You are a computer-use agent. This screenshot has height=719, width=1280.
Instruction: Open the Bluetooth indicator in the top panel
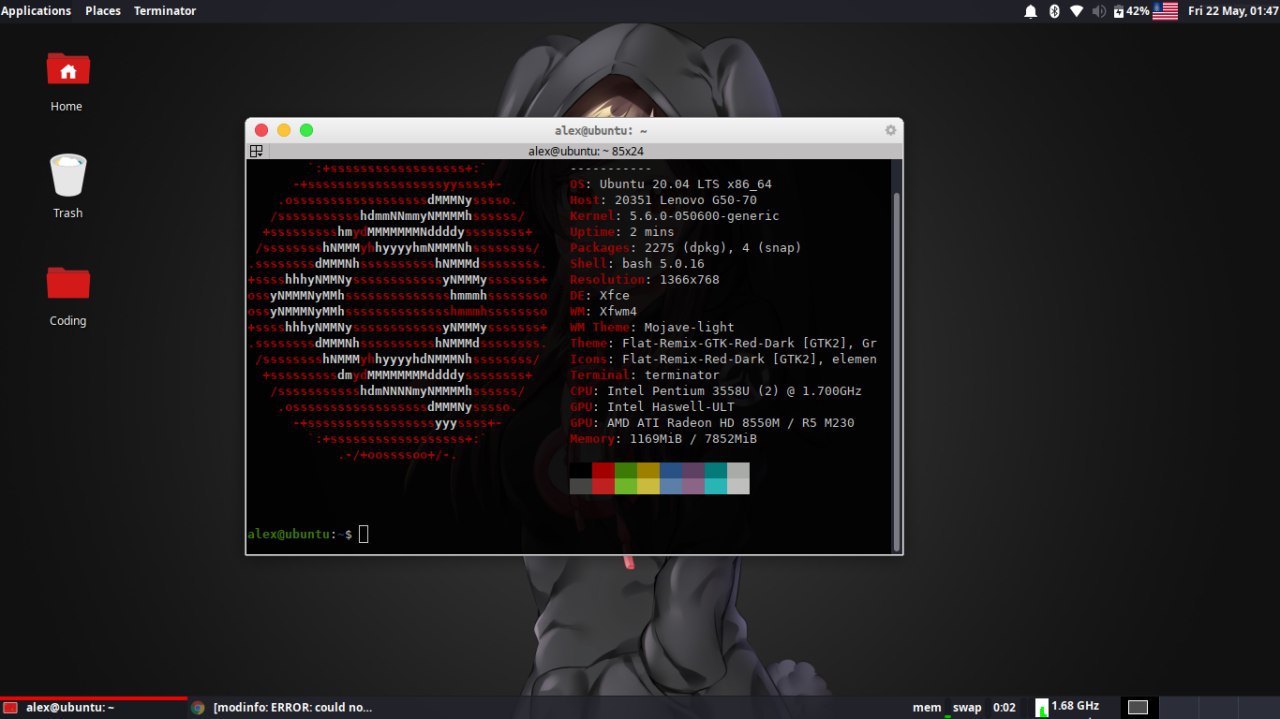pyautogui.click(x=1054, y=11)
